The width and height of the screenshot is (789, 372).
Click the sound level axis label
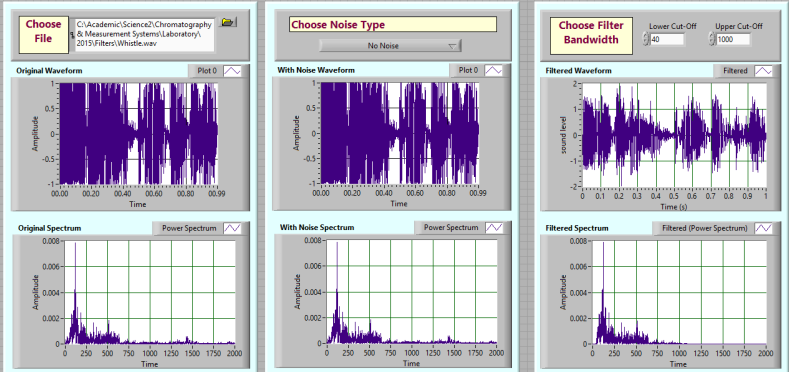pyautogui.click(x=563, y=136)
